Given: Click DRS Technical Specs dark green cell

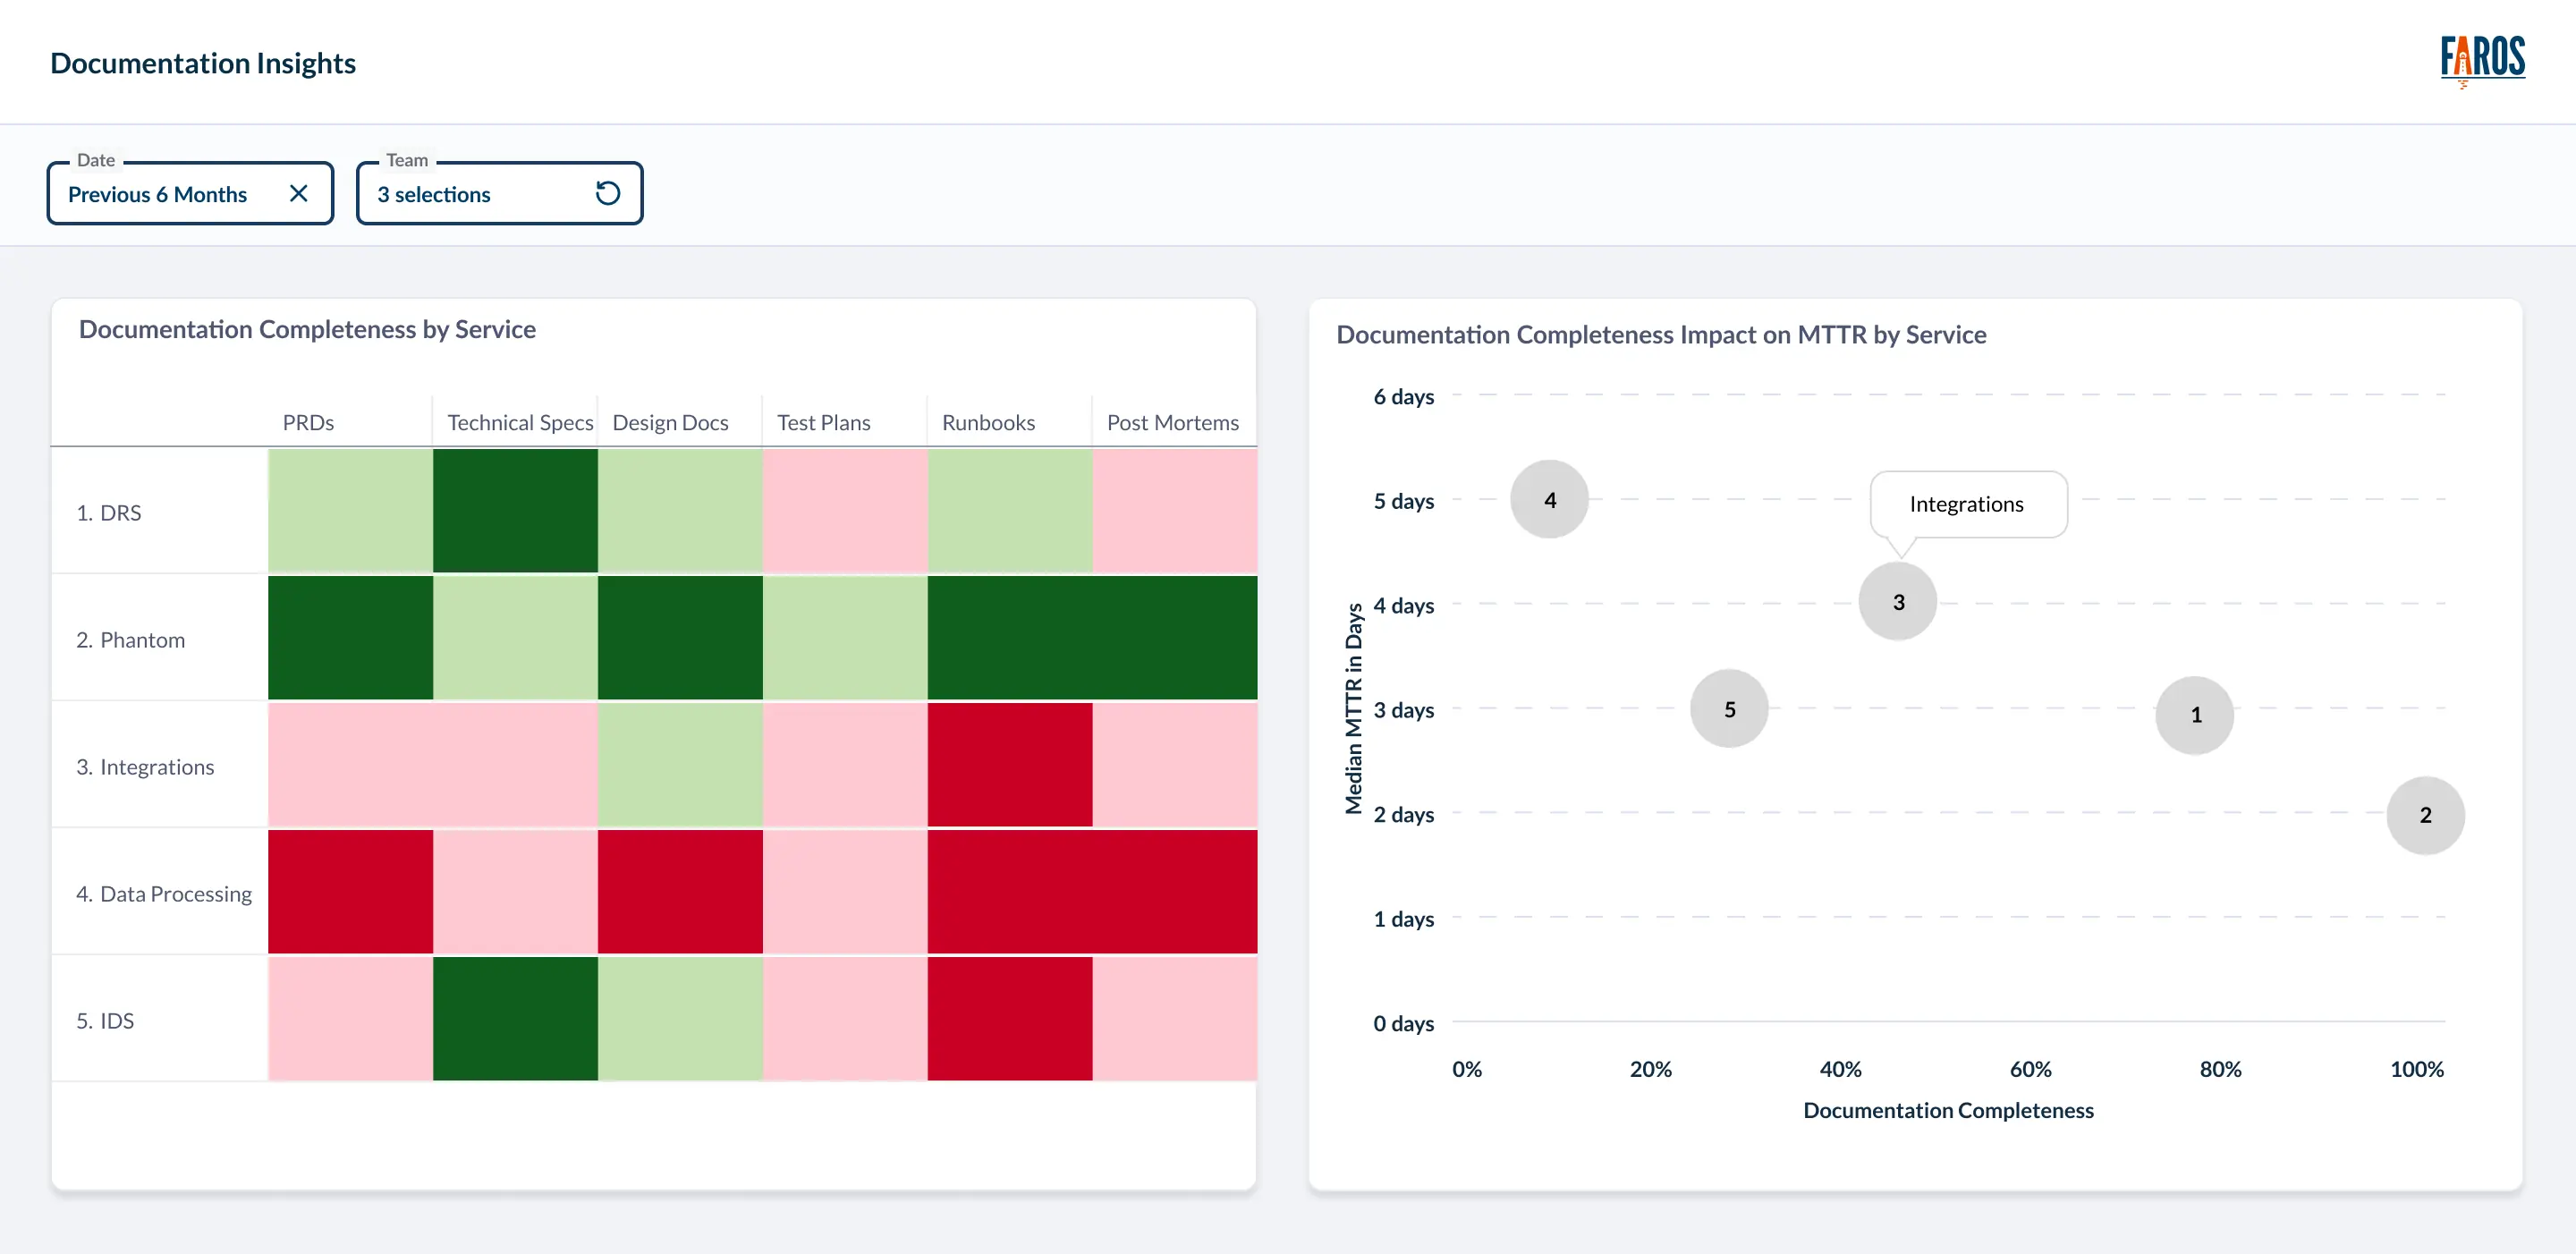Looking at the screenshot, I should tap(515, 510).
